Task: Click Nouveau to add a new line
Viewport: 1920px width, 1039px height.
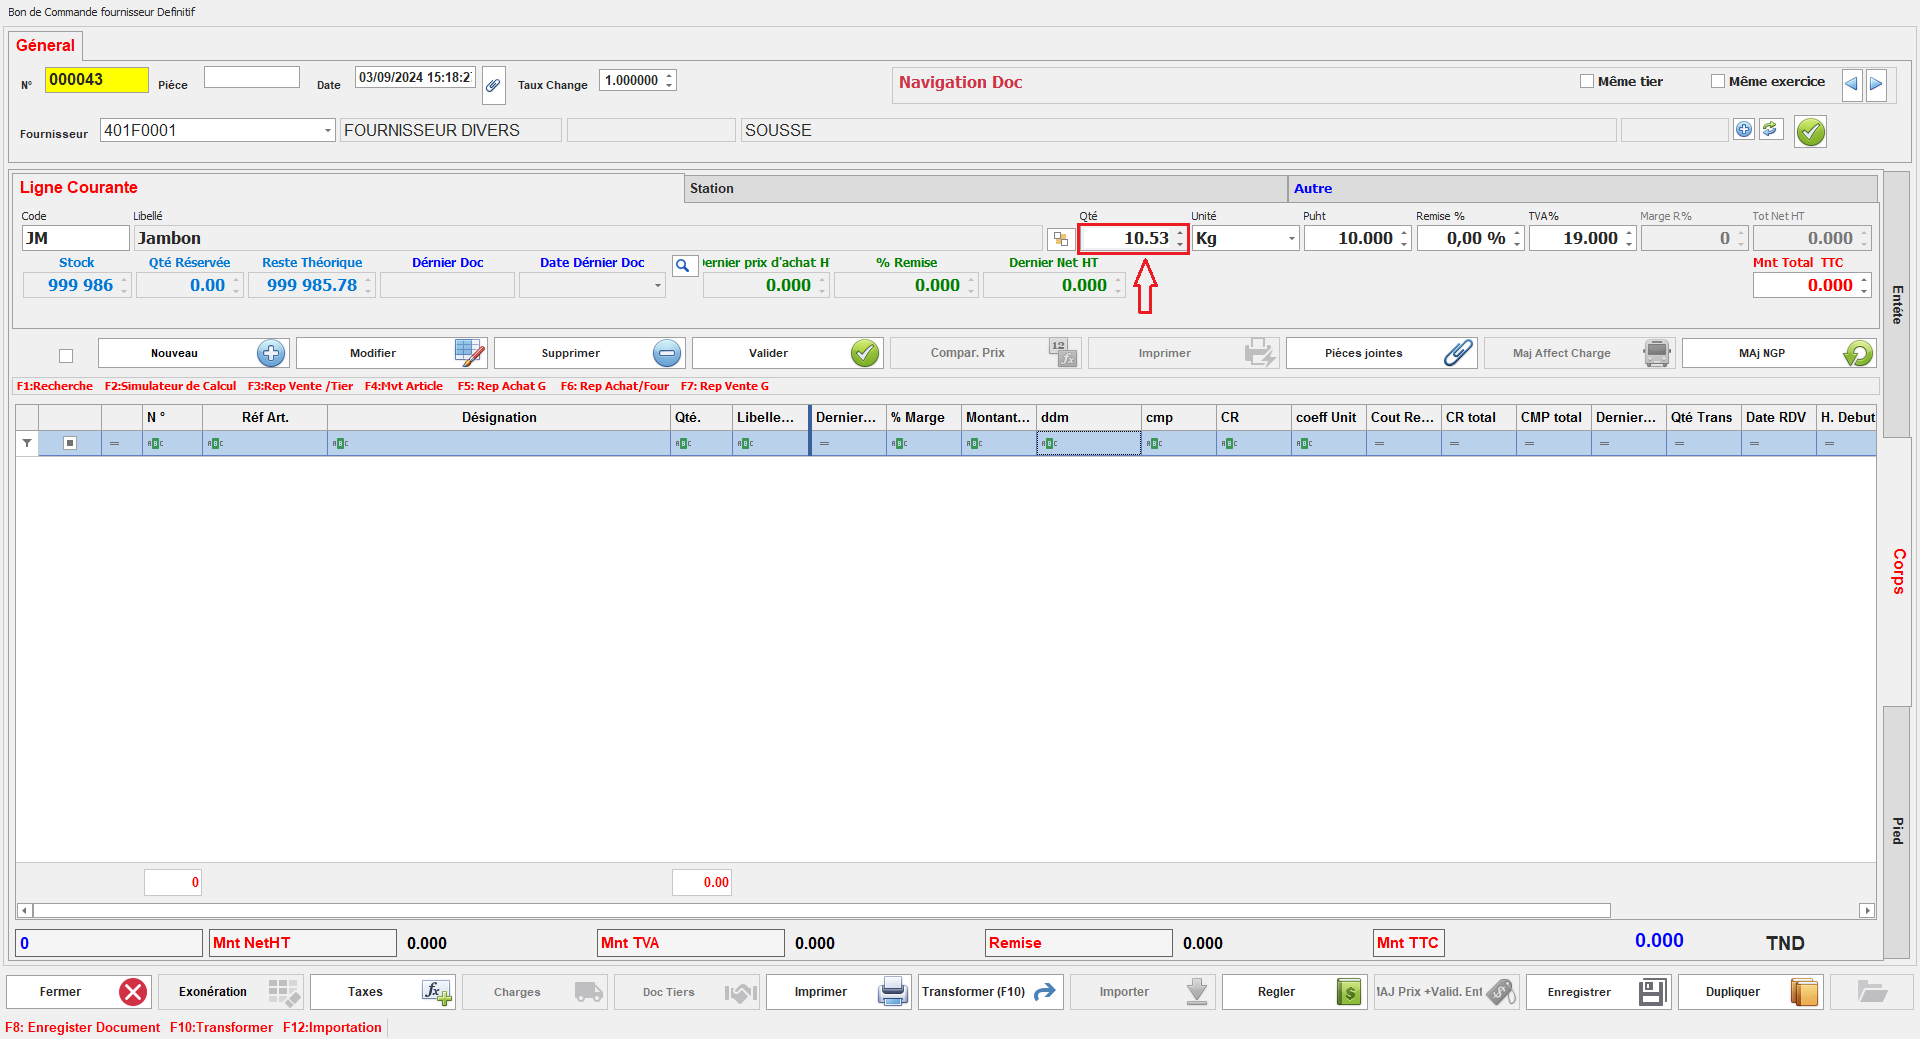Action: pos(193,353)
